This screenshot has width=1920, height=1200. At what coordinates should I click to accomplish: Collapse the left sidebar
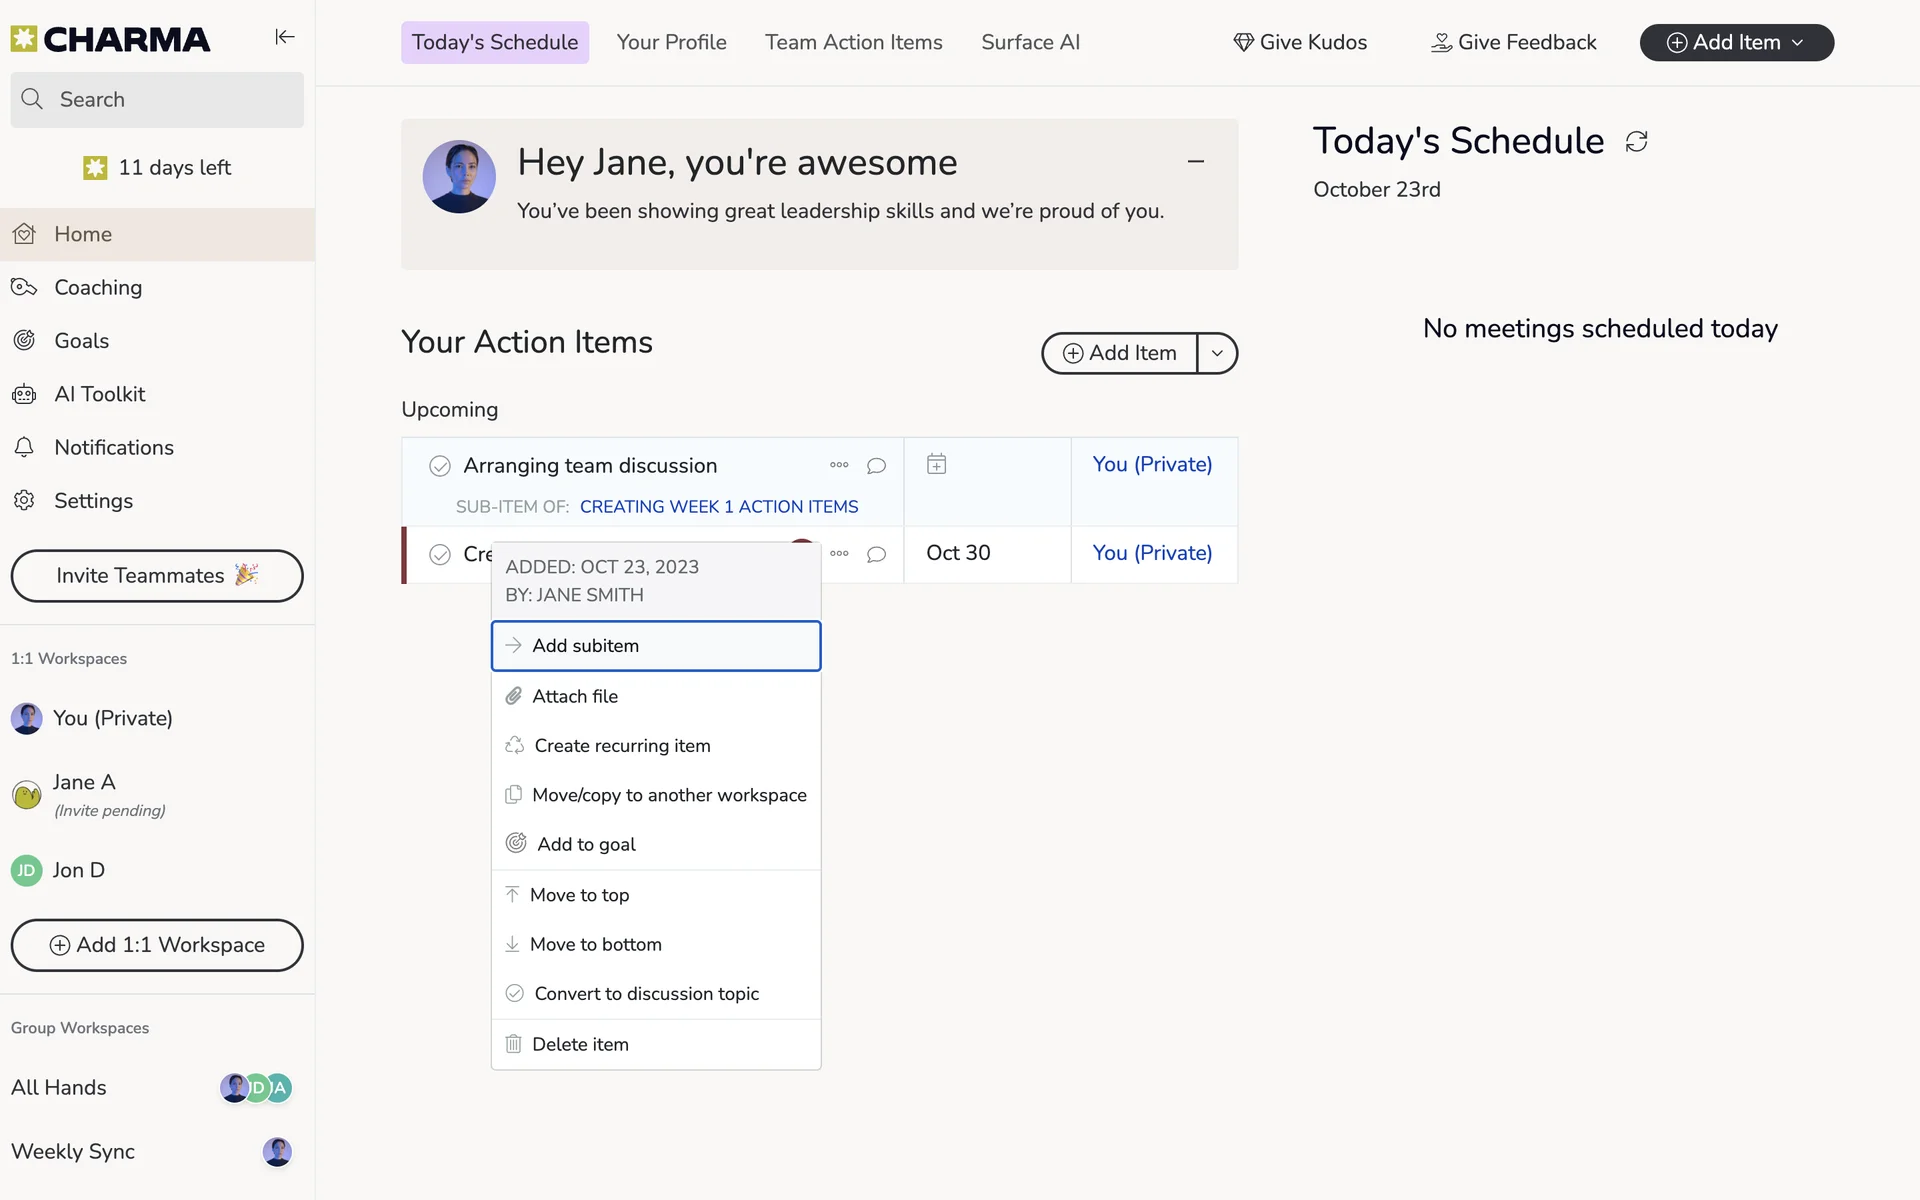click(285, 37)
